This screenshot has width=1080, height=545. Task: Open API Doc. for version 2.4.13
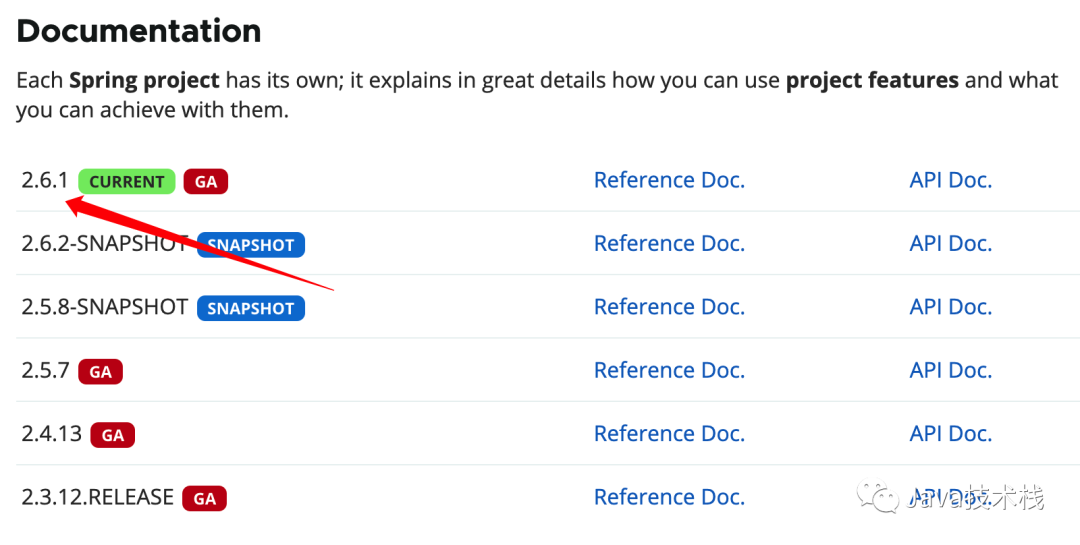point(951,433)
